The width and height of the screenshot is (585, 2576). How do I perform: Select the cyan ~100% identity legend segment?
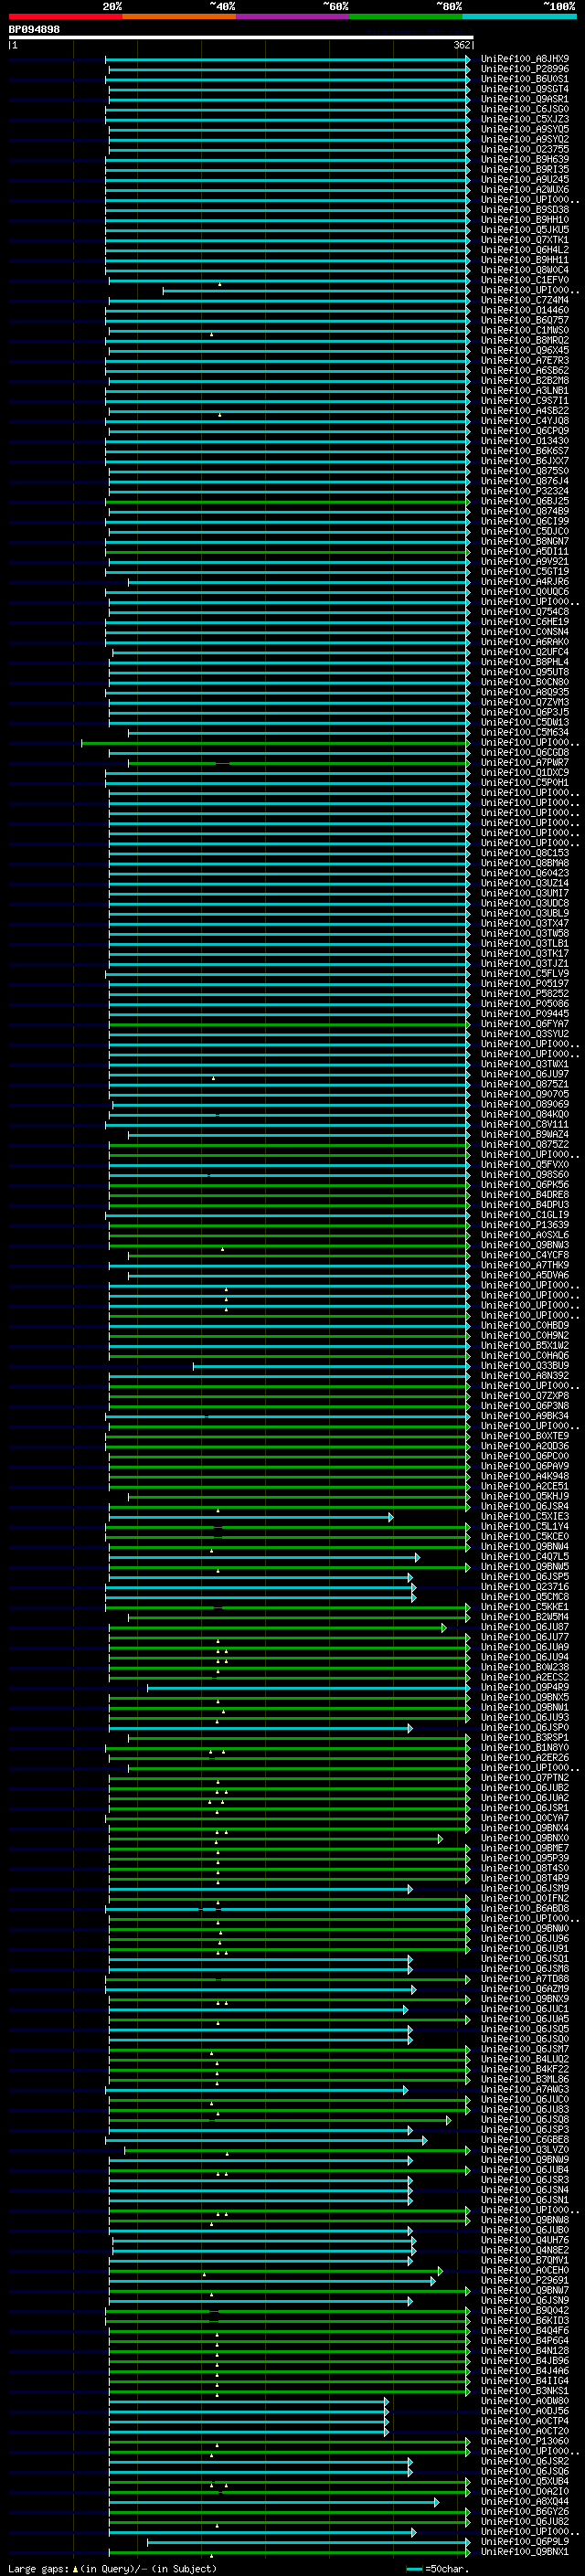pos(519,16)
